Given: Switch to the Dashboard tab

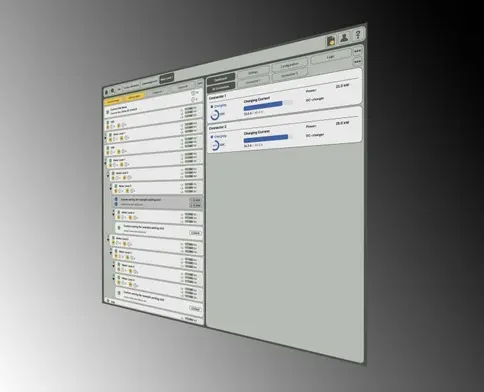Looking at the screenshot, I should coord(220,79).
